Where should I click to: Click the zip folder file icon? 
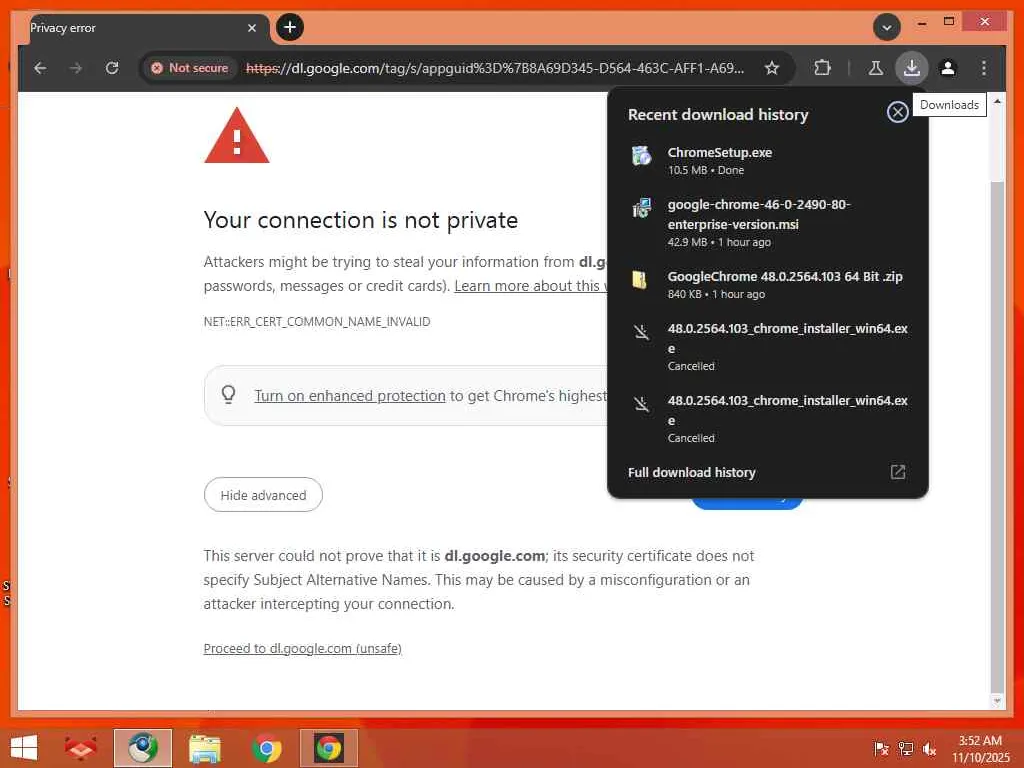(640, 280)
